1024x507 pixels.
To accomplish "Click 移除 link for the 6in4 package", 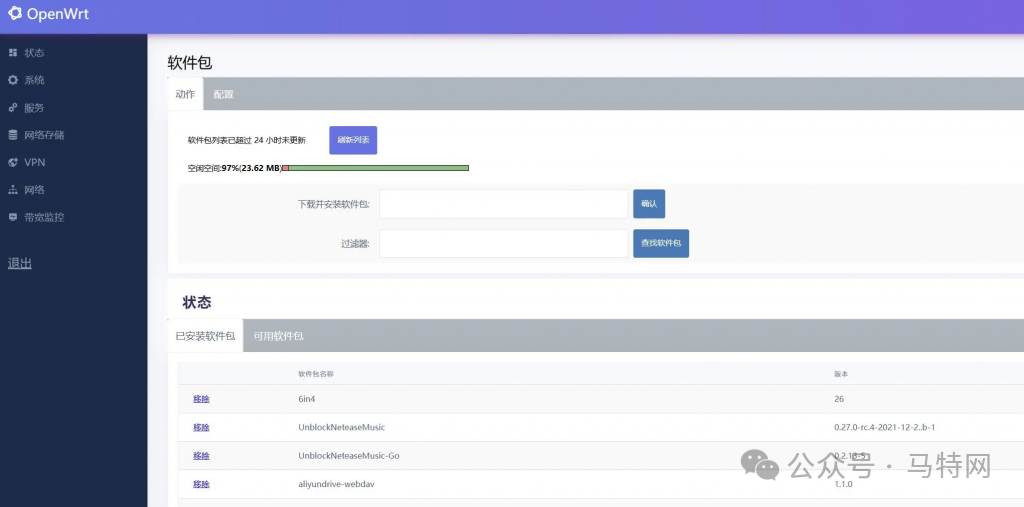I will [x=201, y=399].
